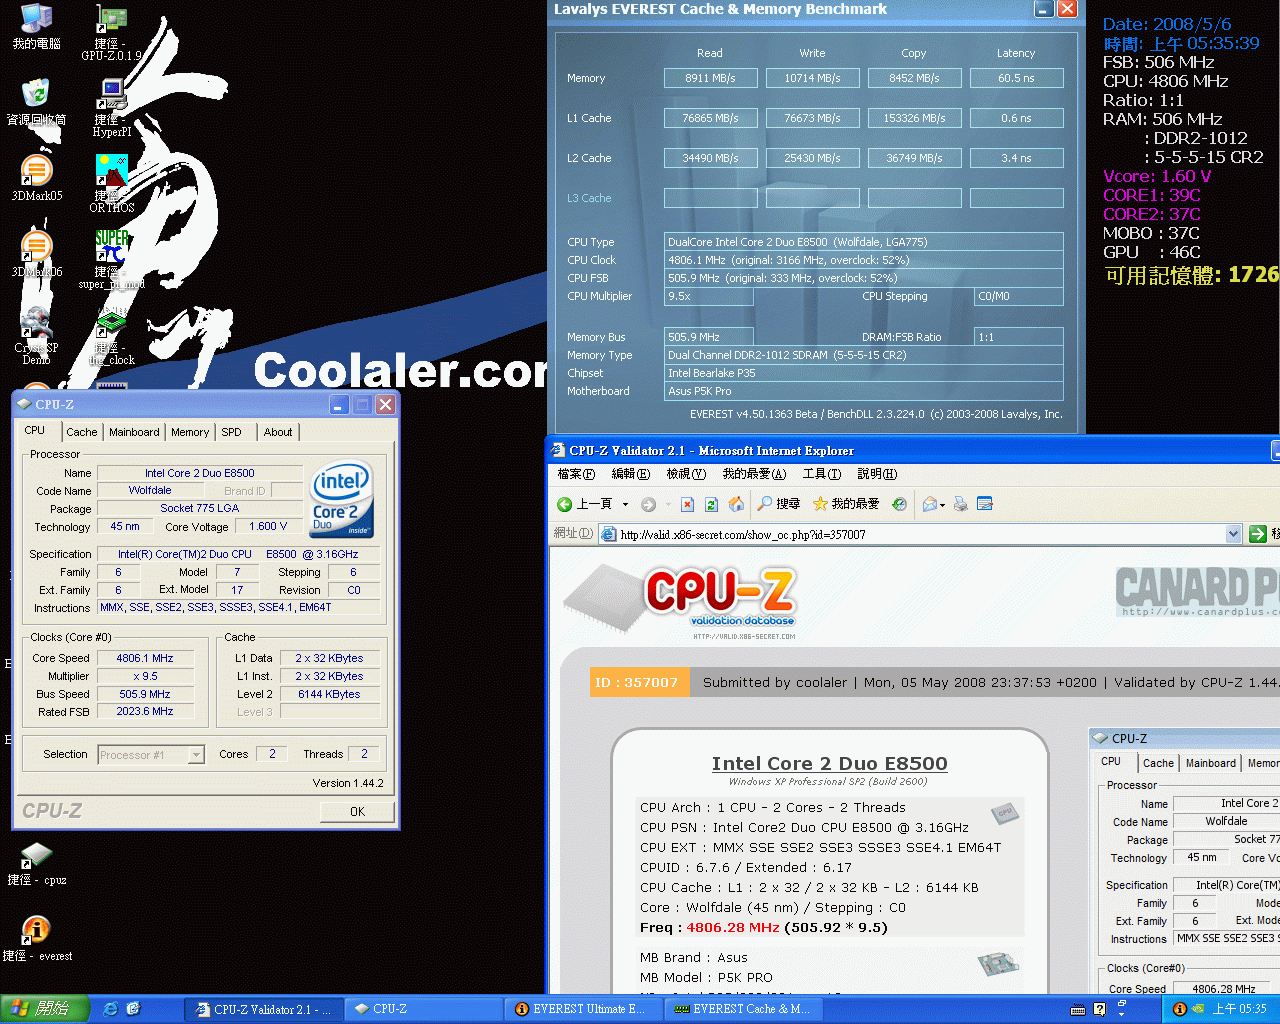Screen dimensions: 1280x1024
Task: Launch the ORTHOS desktop shortcut
Action: tap(112, 184)
